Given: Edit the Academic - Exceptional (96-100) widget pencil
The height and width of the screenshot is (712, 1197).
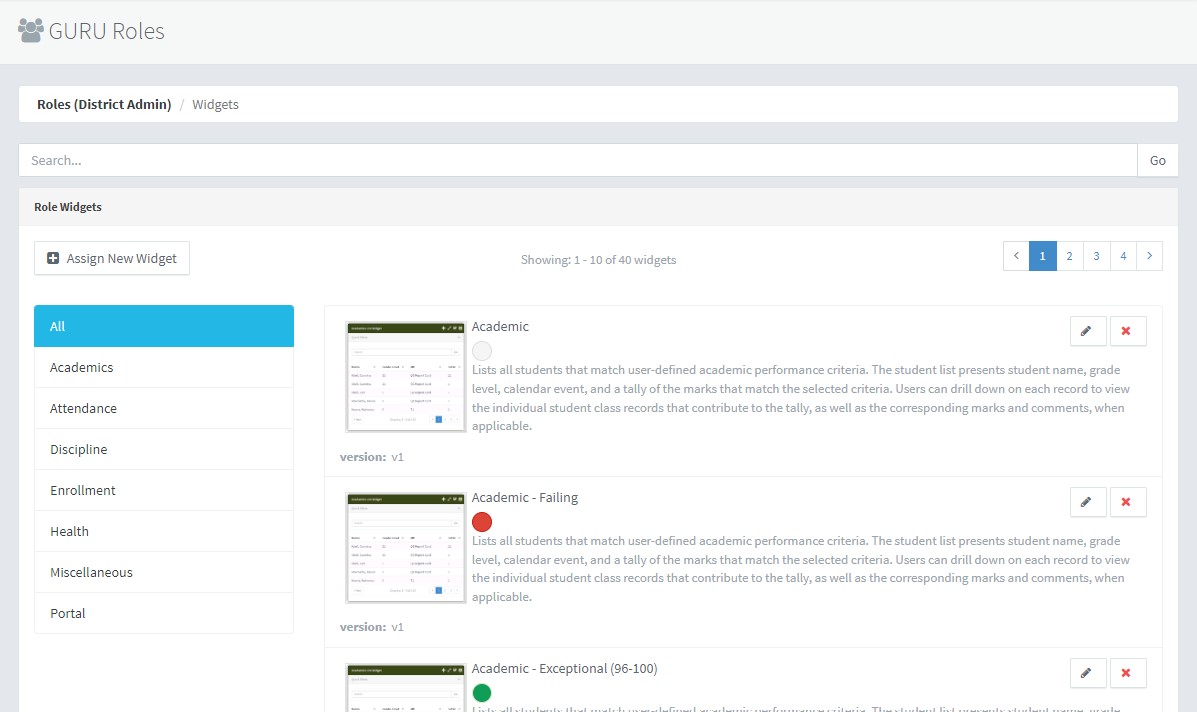Looking at the screenshot, I should click(1088, 673).
